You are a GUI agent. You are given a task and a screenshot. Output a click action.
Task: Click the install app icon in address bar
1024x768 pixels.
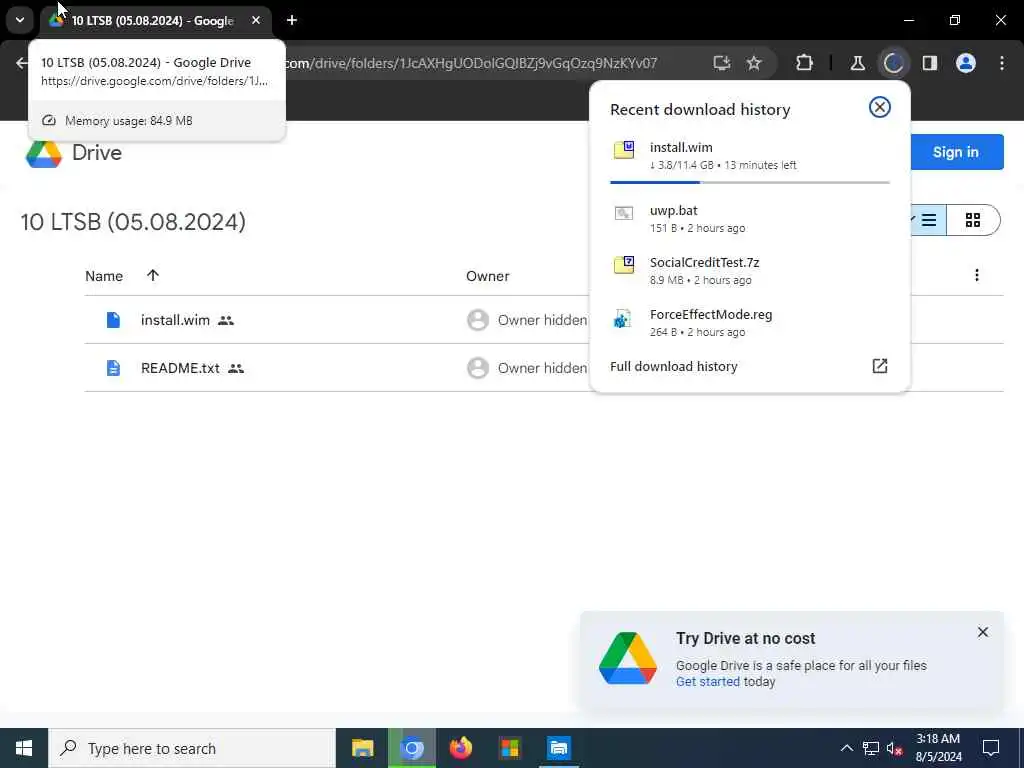coord(721,63)
